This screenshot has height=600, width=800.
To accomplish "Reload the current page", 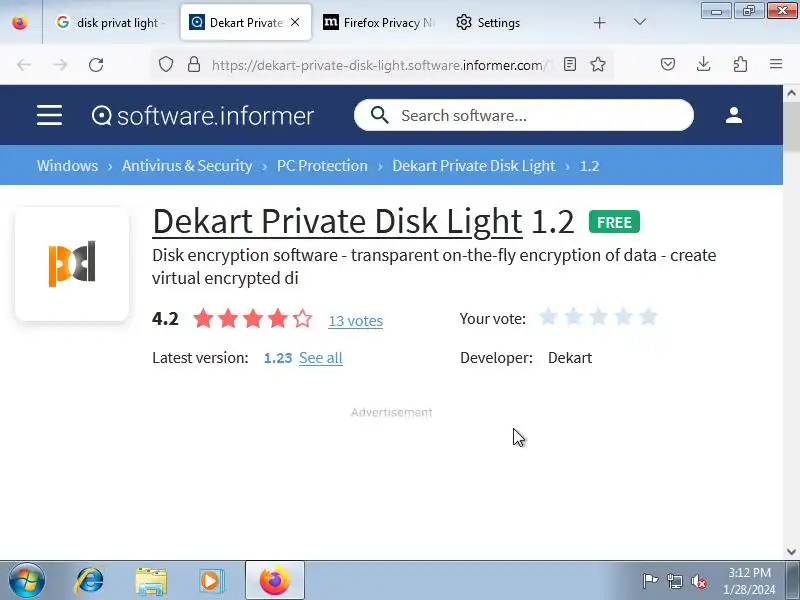I will pos(96,65).
